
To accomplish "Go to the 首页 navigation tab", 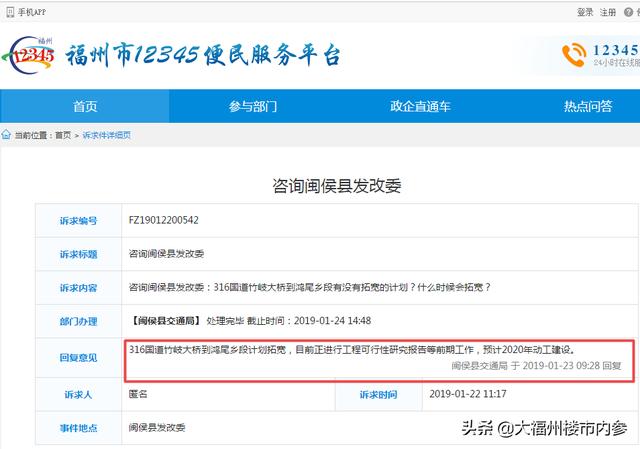I will point(86,107).
